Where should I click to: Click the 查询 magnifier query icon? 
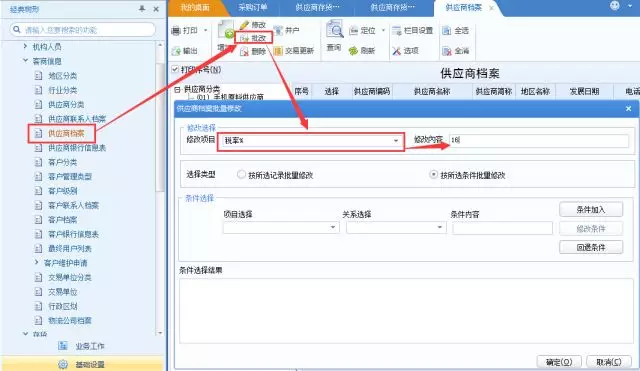(x=334, y=29)
